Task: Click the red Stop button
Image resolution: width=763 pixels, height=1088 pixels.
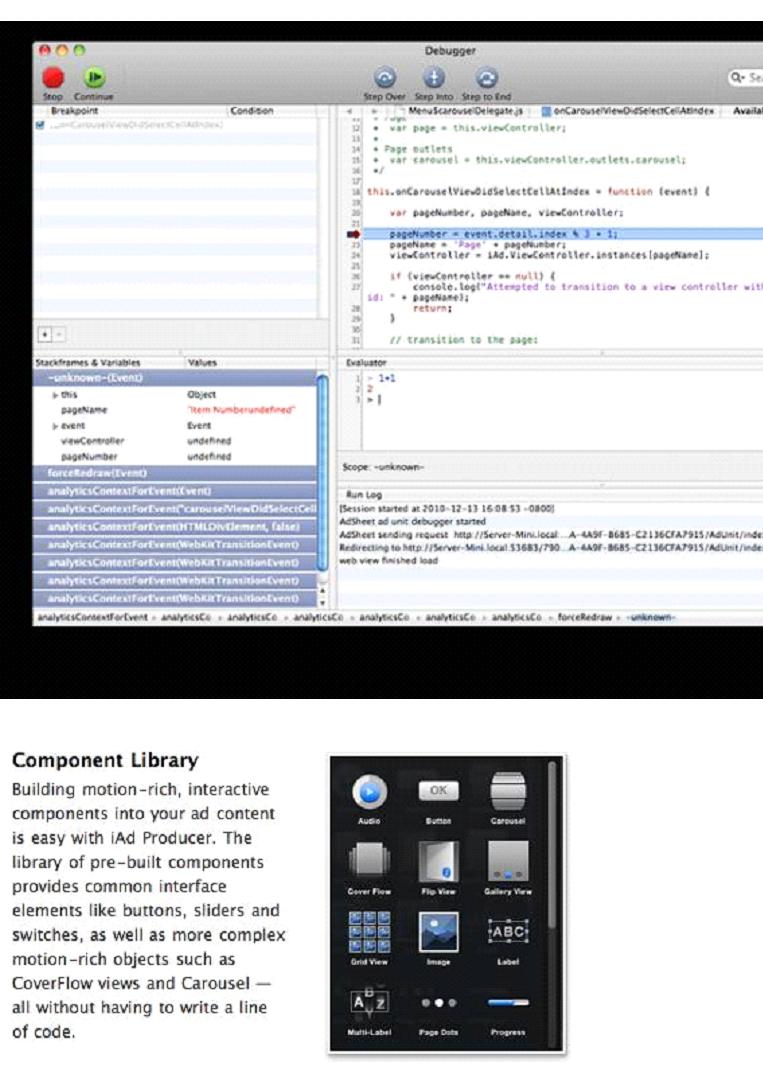Action: (53, 78)
